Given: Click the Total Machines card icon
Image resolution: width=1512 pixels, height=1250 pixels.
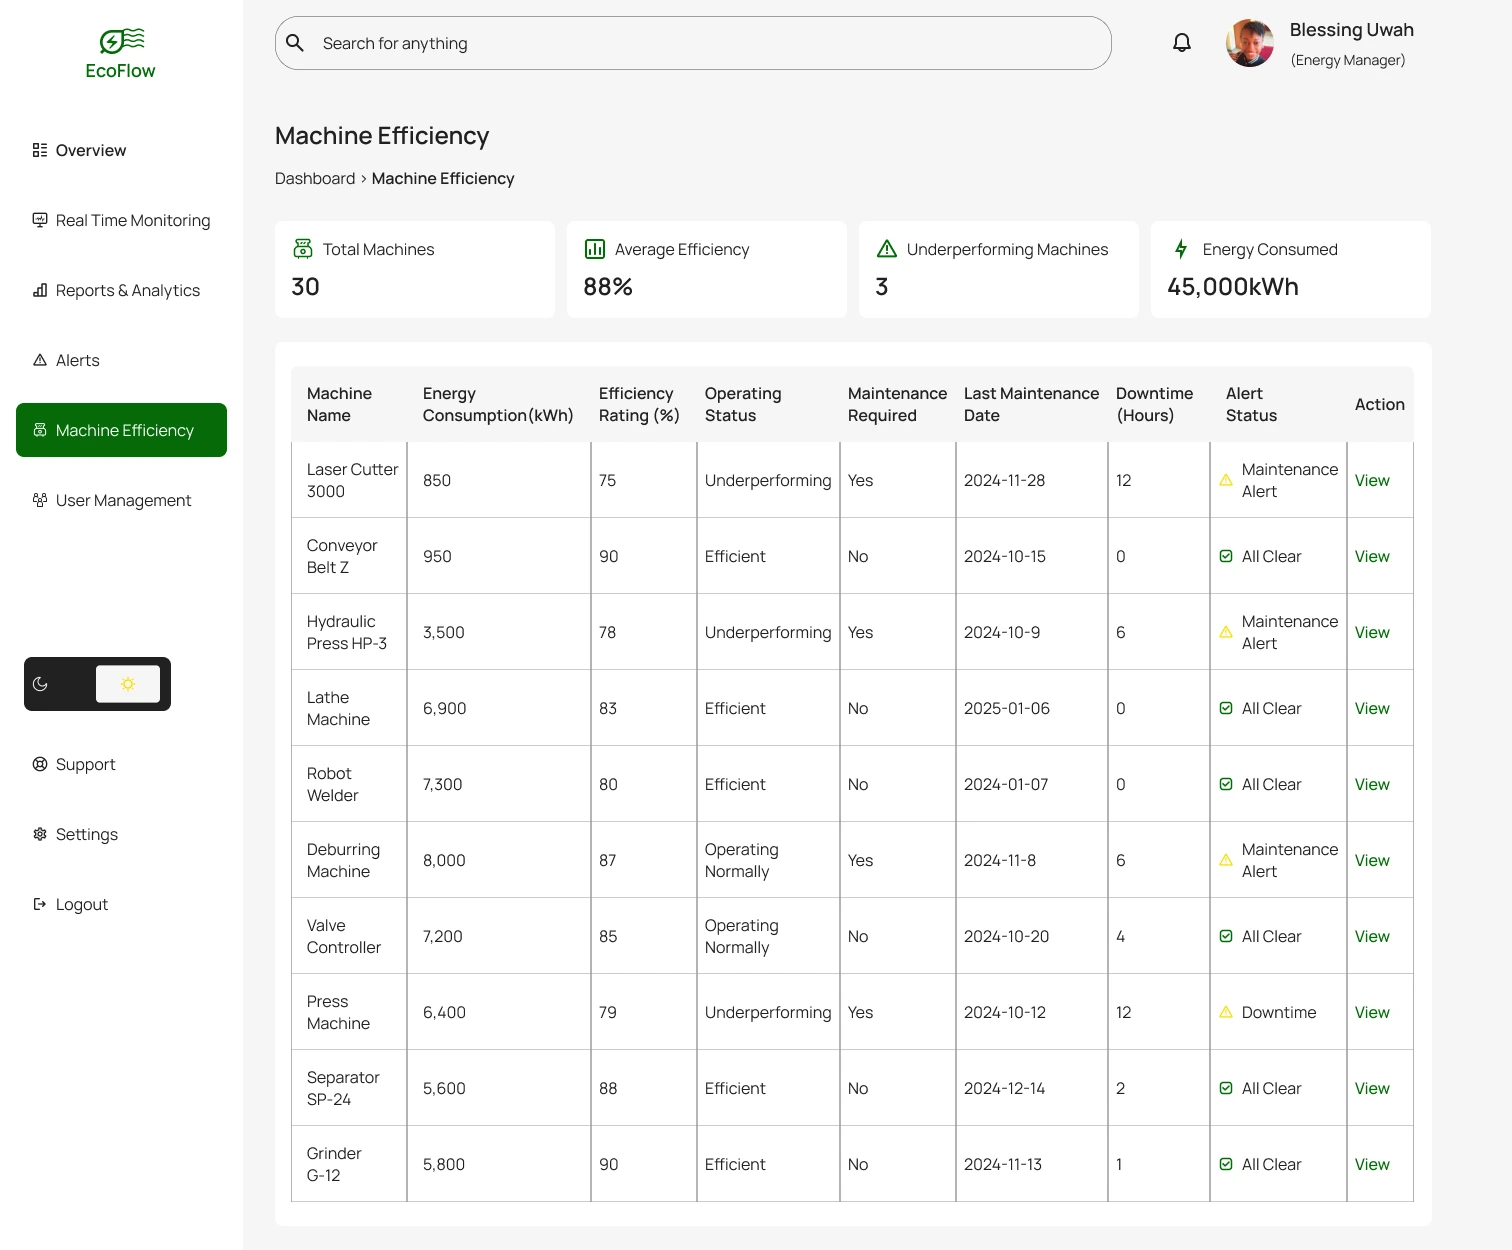Looking at the screenshot, I should click(303, 249).
